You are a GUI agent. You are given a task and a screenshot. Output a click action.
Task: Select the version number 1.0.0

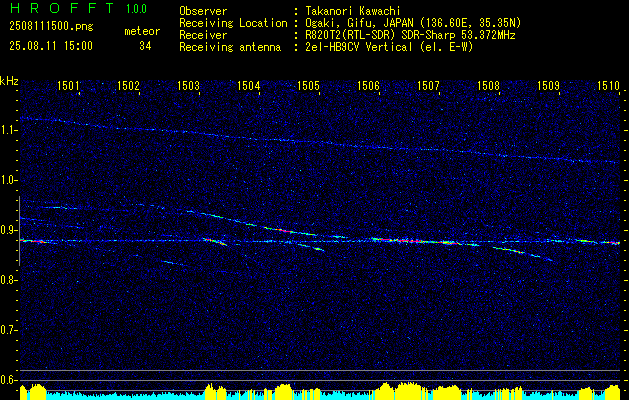point(136,9)
